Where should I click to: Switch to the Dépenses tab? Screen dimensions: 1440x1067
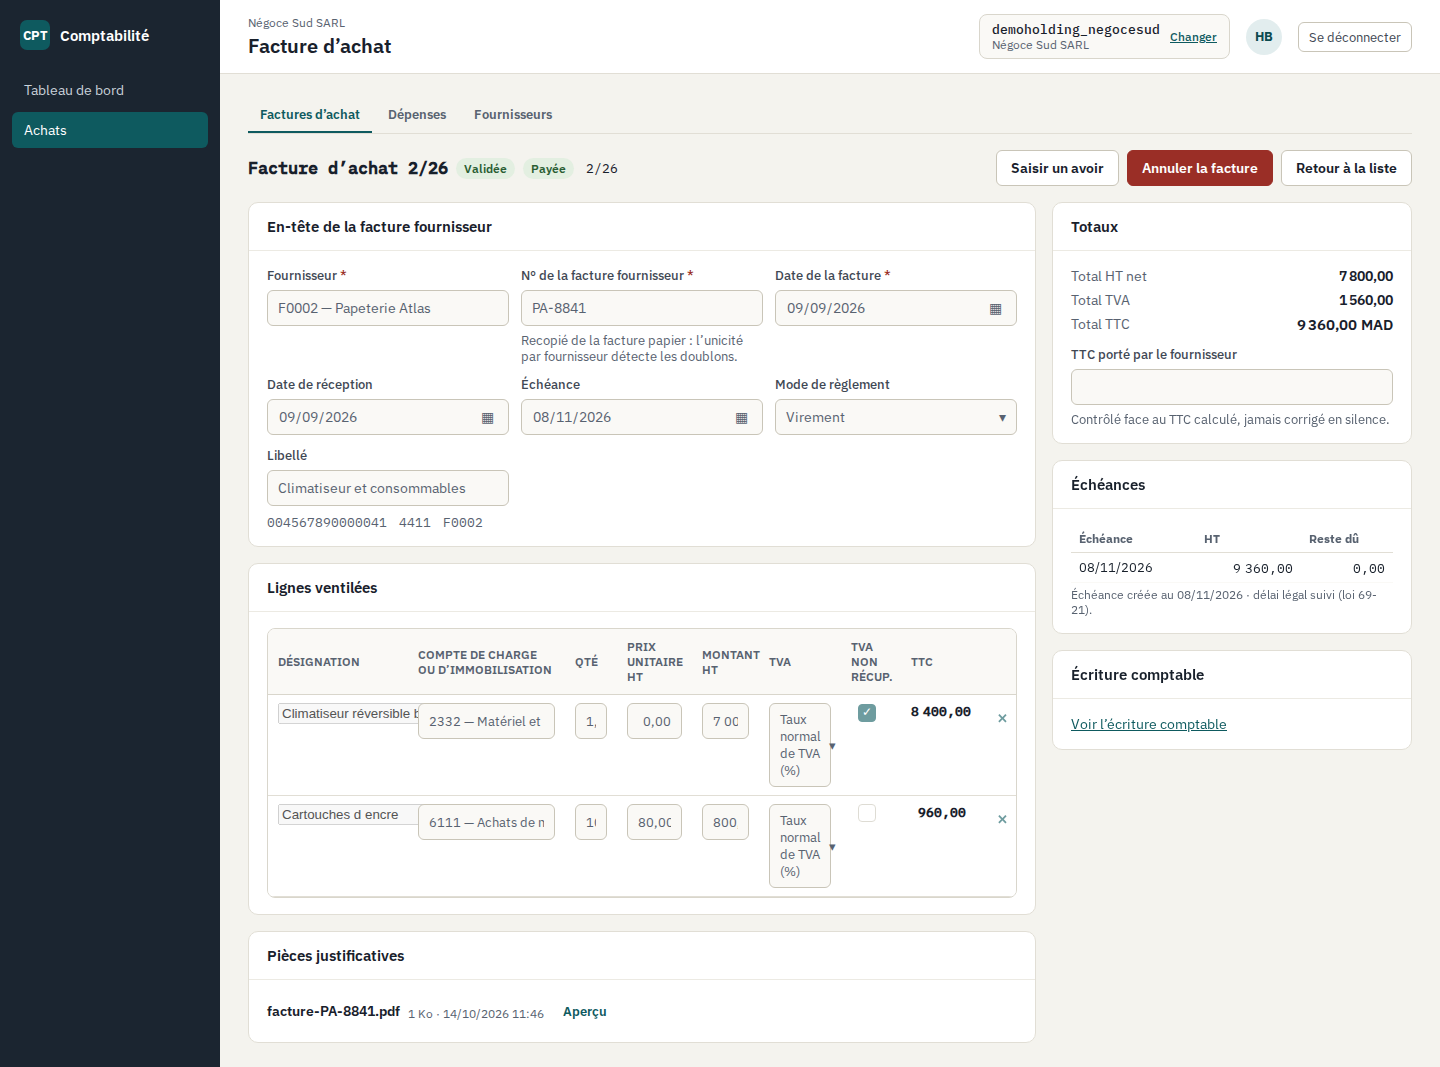coord(417,115)
